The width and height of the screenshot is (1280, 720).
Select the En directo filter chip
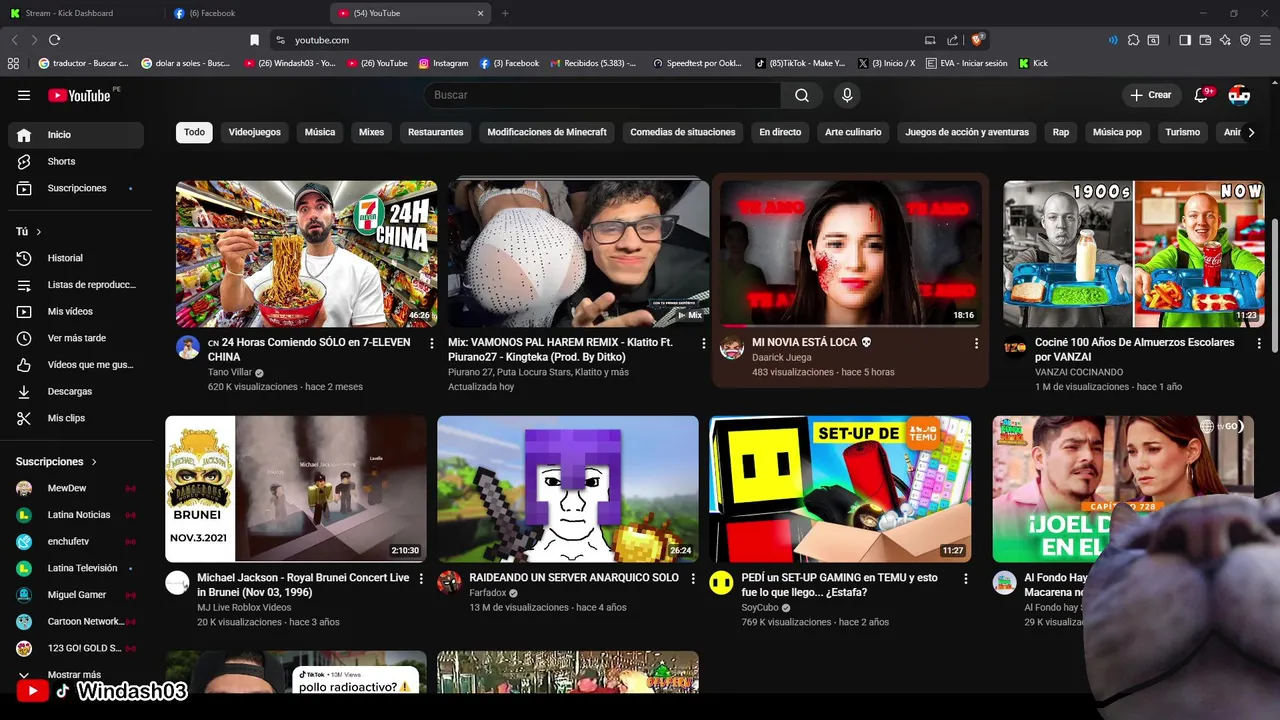coord(780,132)
